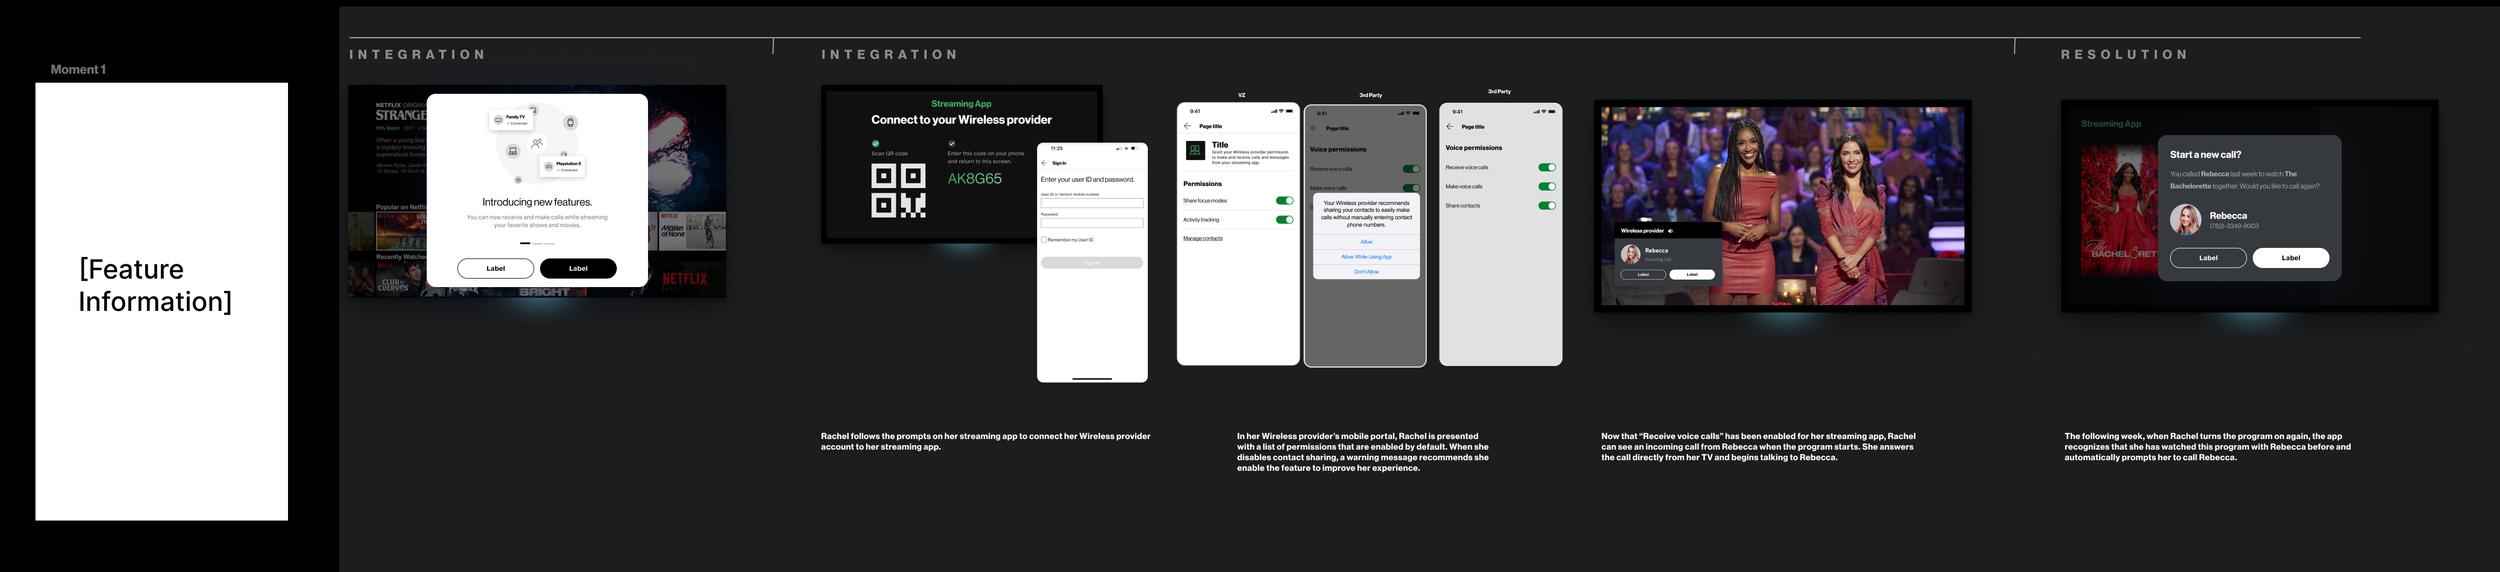Toggle Share contacts on rightmost phone
2500x572 pixels.
coord(1547,206)
